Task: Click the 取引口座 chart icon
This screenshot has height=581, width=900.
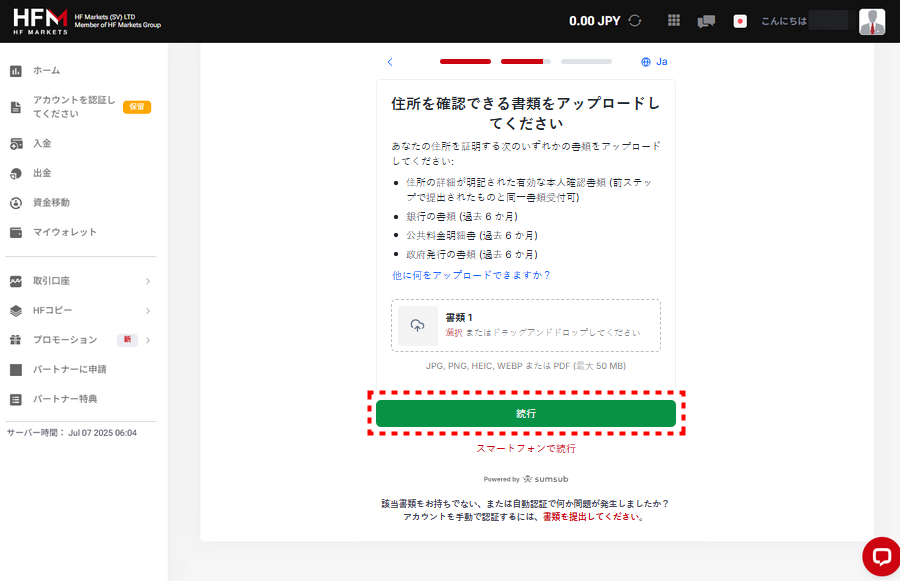Action: (16, 281)
